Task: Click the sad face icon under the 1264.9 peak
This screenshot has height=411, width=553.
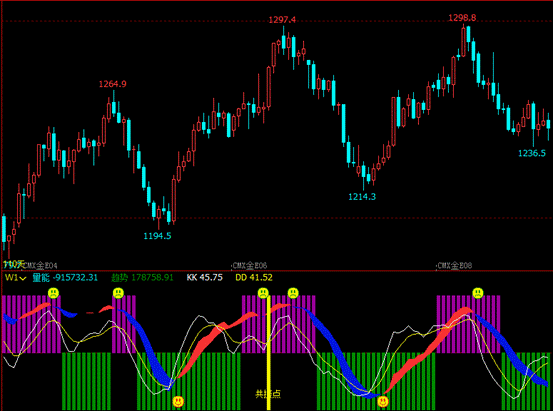Action: coord(118,293)
